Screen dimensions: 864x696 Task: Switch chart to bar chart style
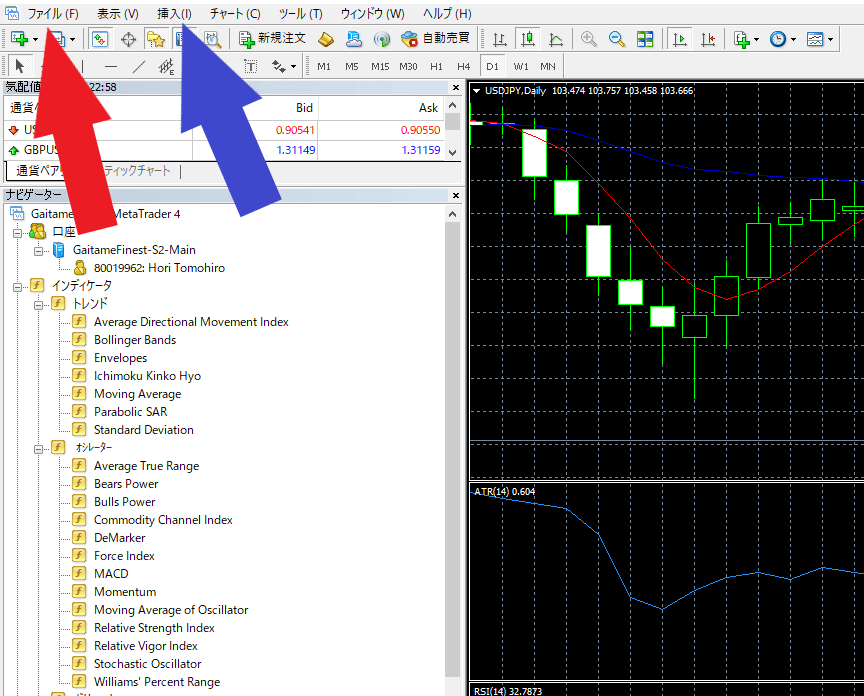(500, 39)
